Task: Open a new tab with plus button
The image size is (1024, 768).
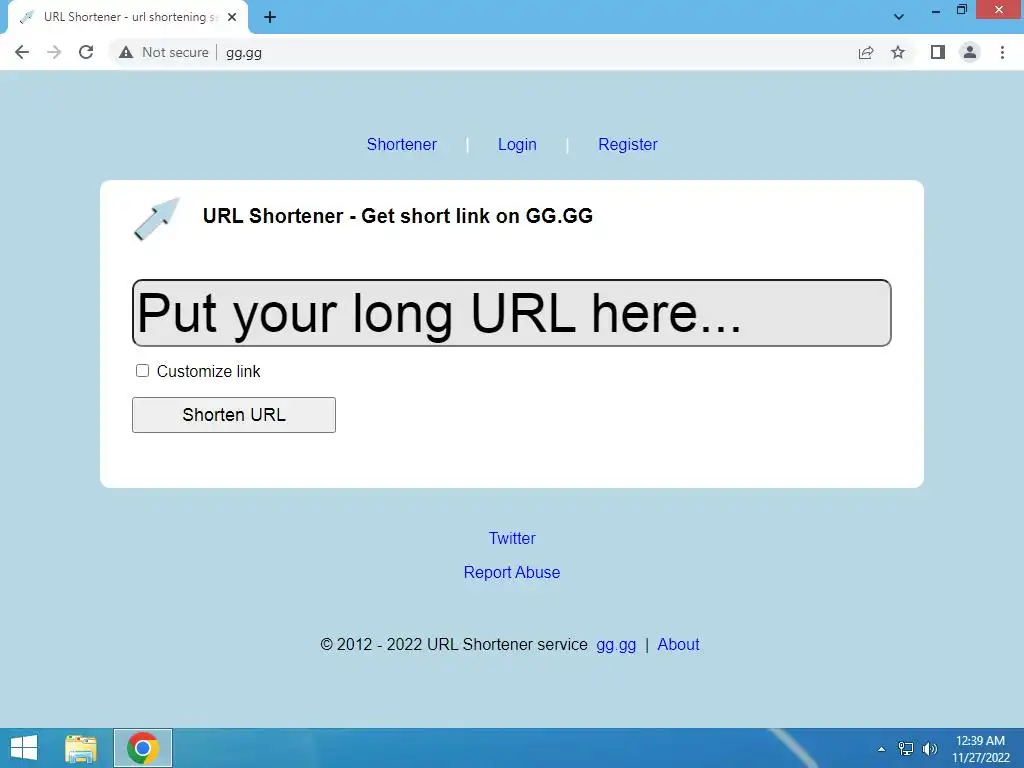Action: [270, 18]
